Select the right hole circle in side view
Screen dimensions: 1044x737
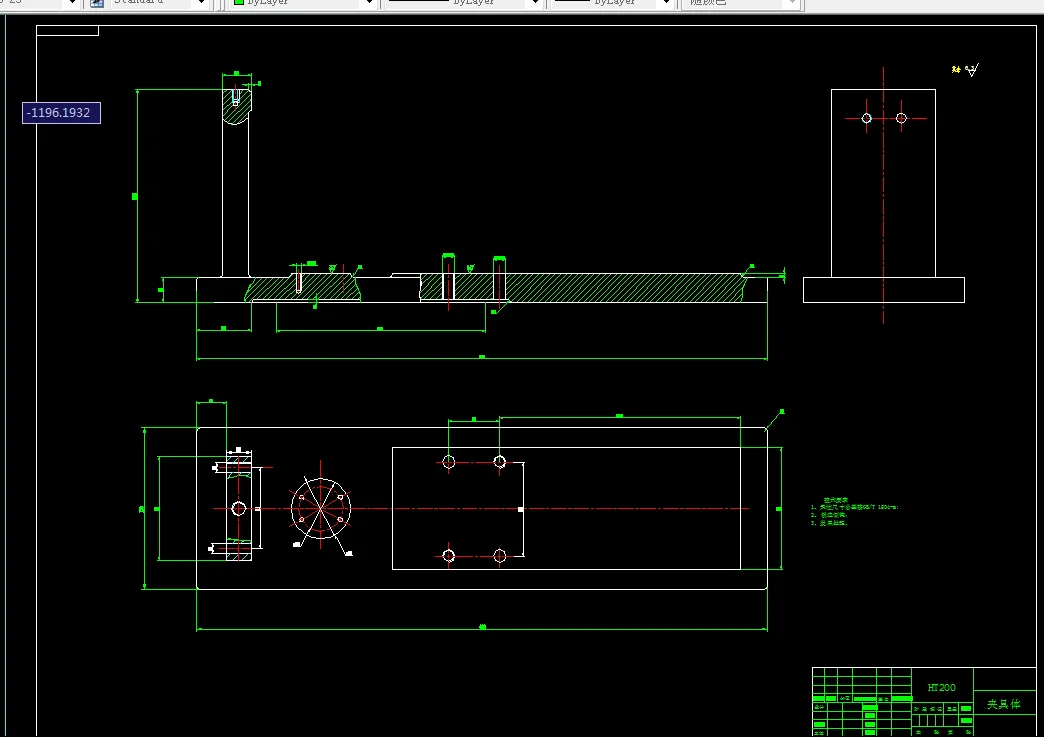point(901,119)
